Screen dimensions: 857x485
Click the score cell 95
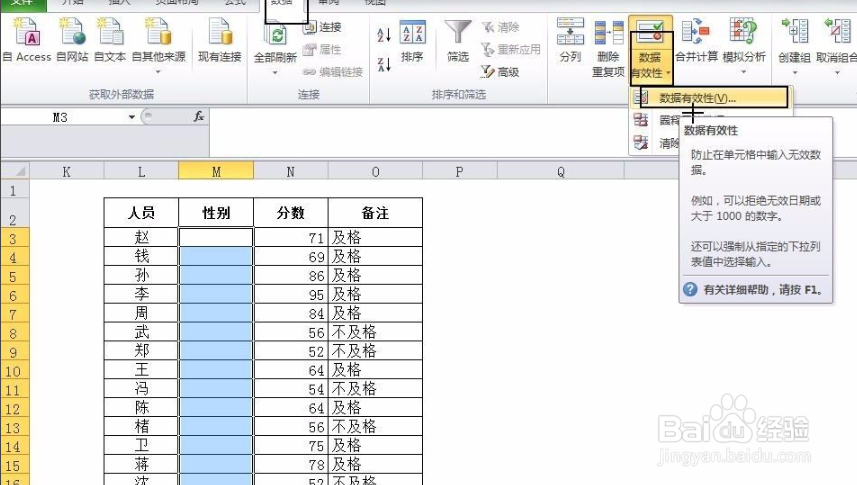(291, 294)
